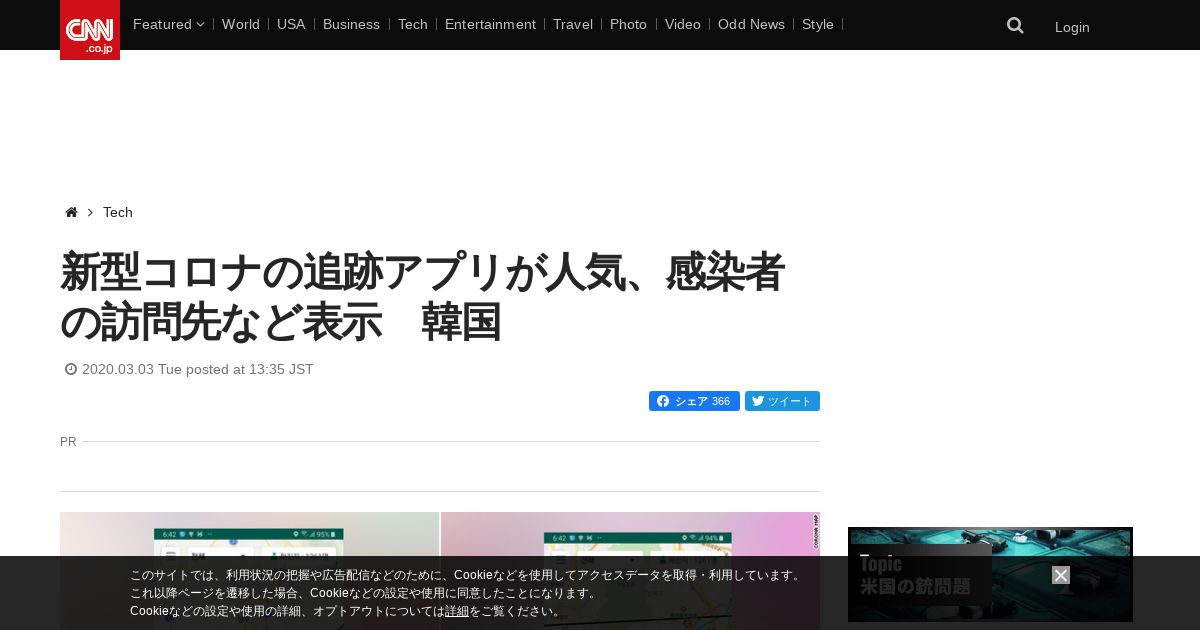Navigate to the Business section
The height and width of the screenshot is (630, 1200).
351,24
